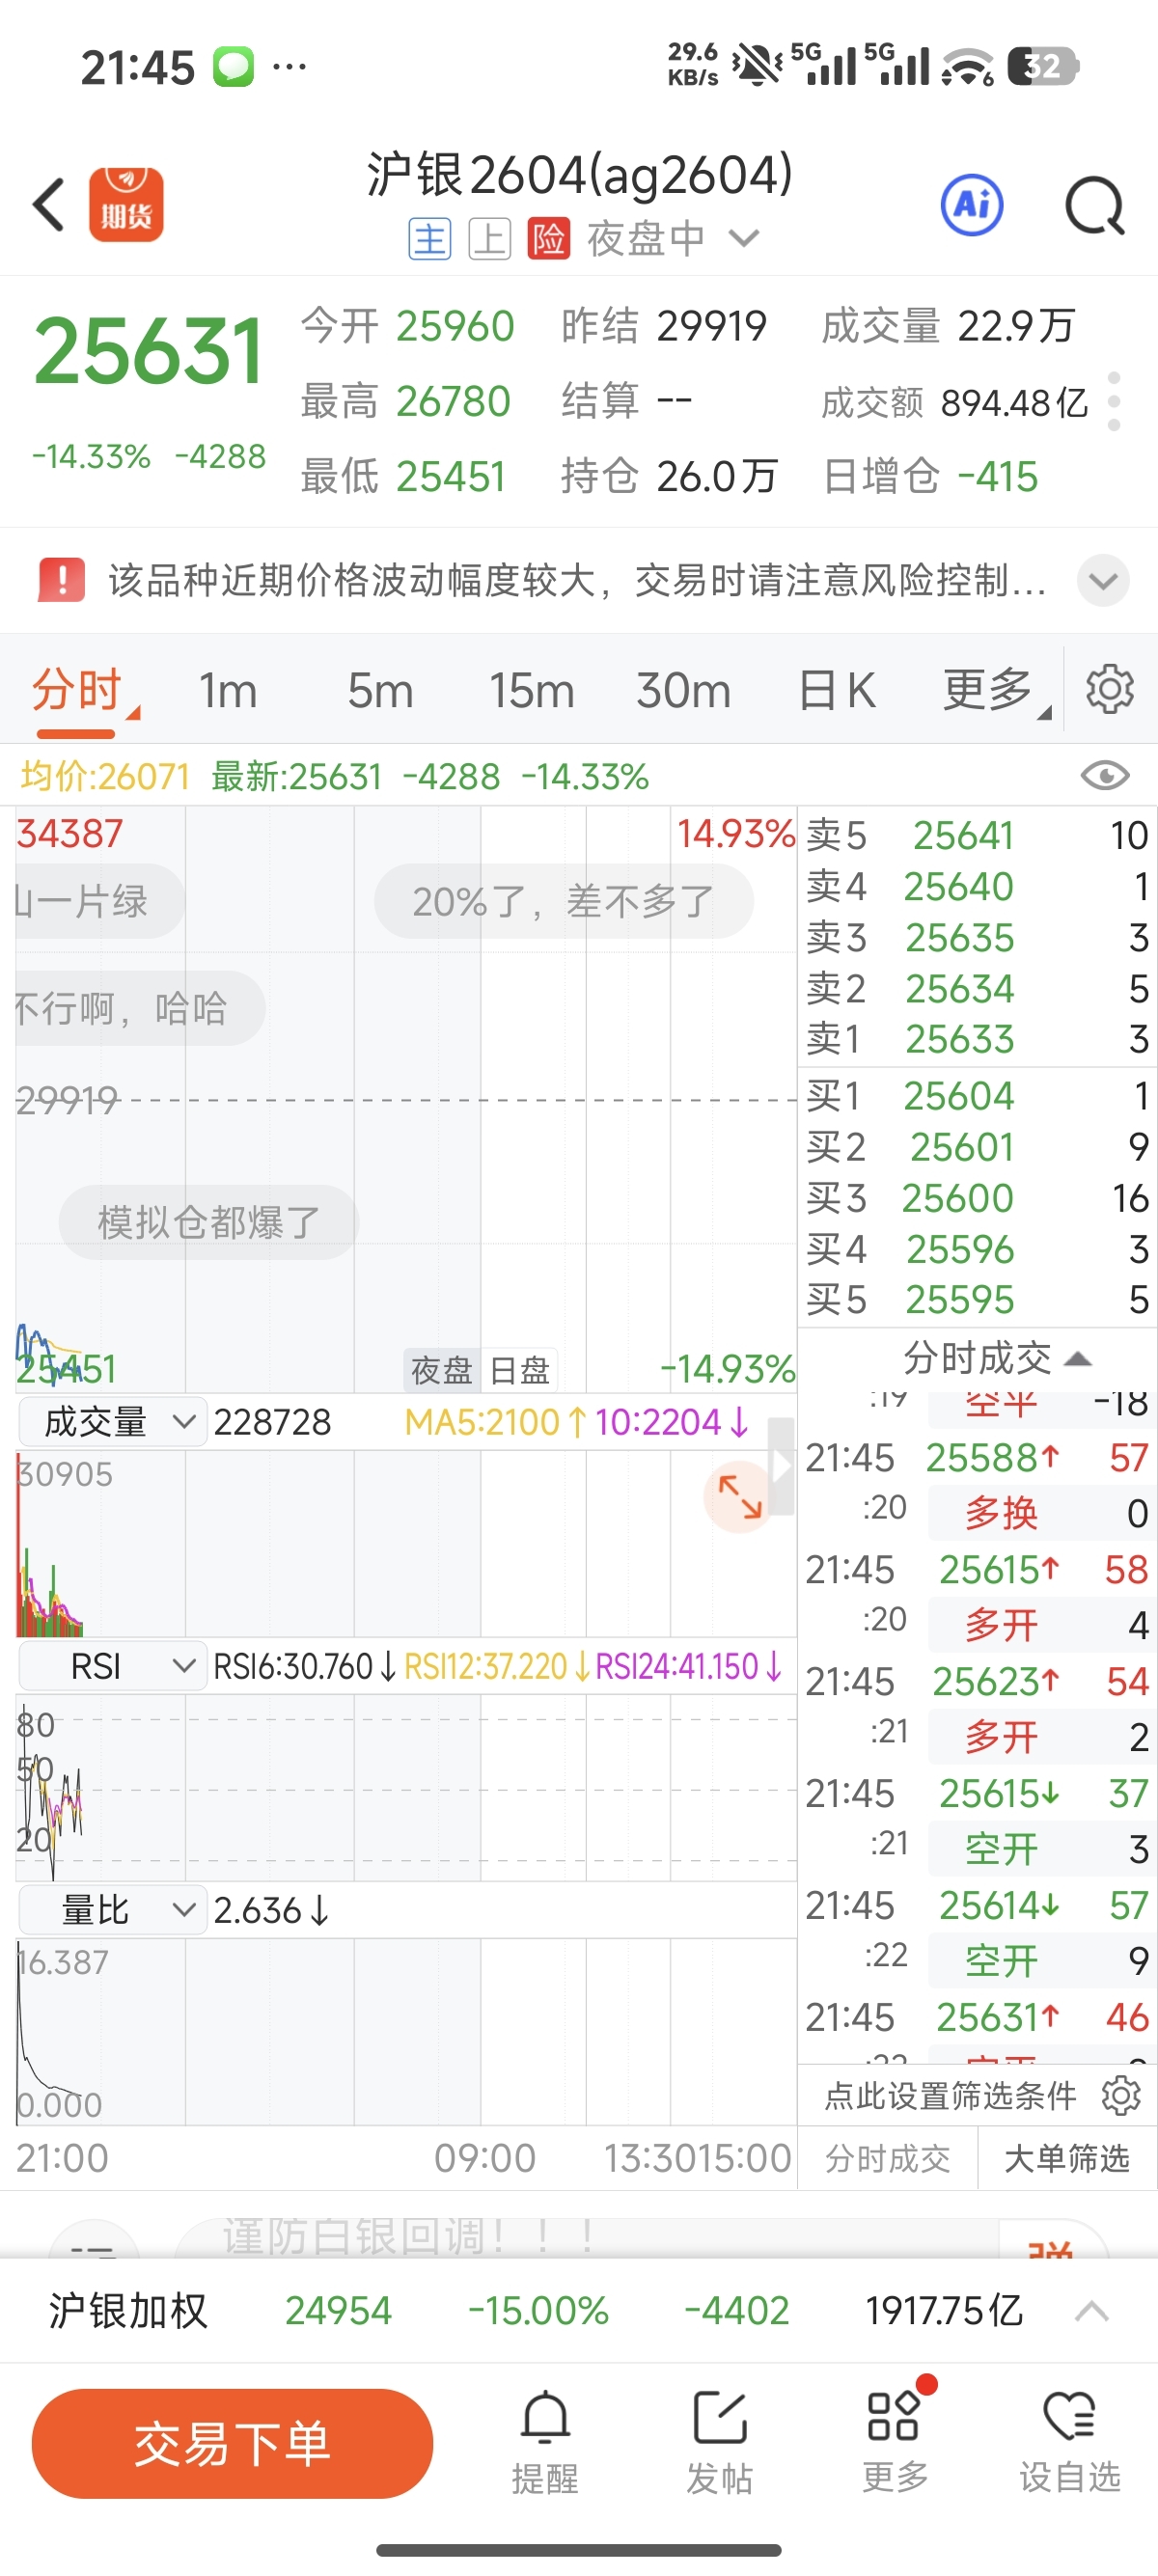Tap the 提醒 bell alert icon
1158x2576 pixels.
pos(545,2442)
